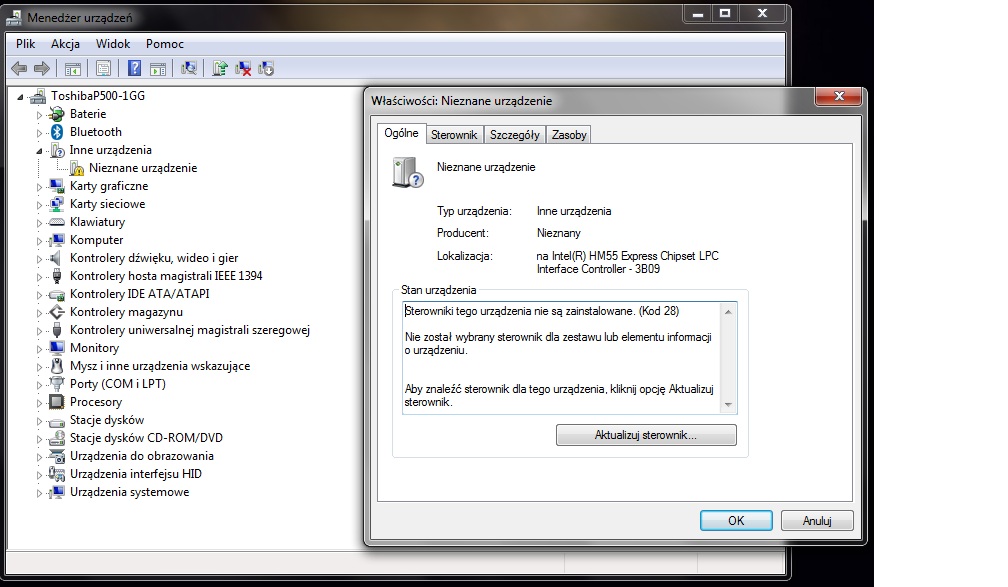Click the Back arrow in toolbar

tap(18, 68)
